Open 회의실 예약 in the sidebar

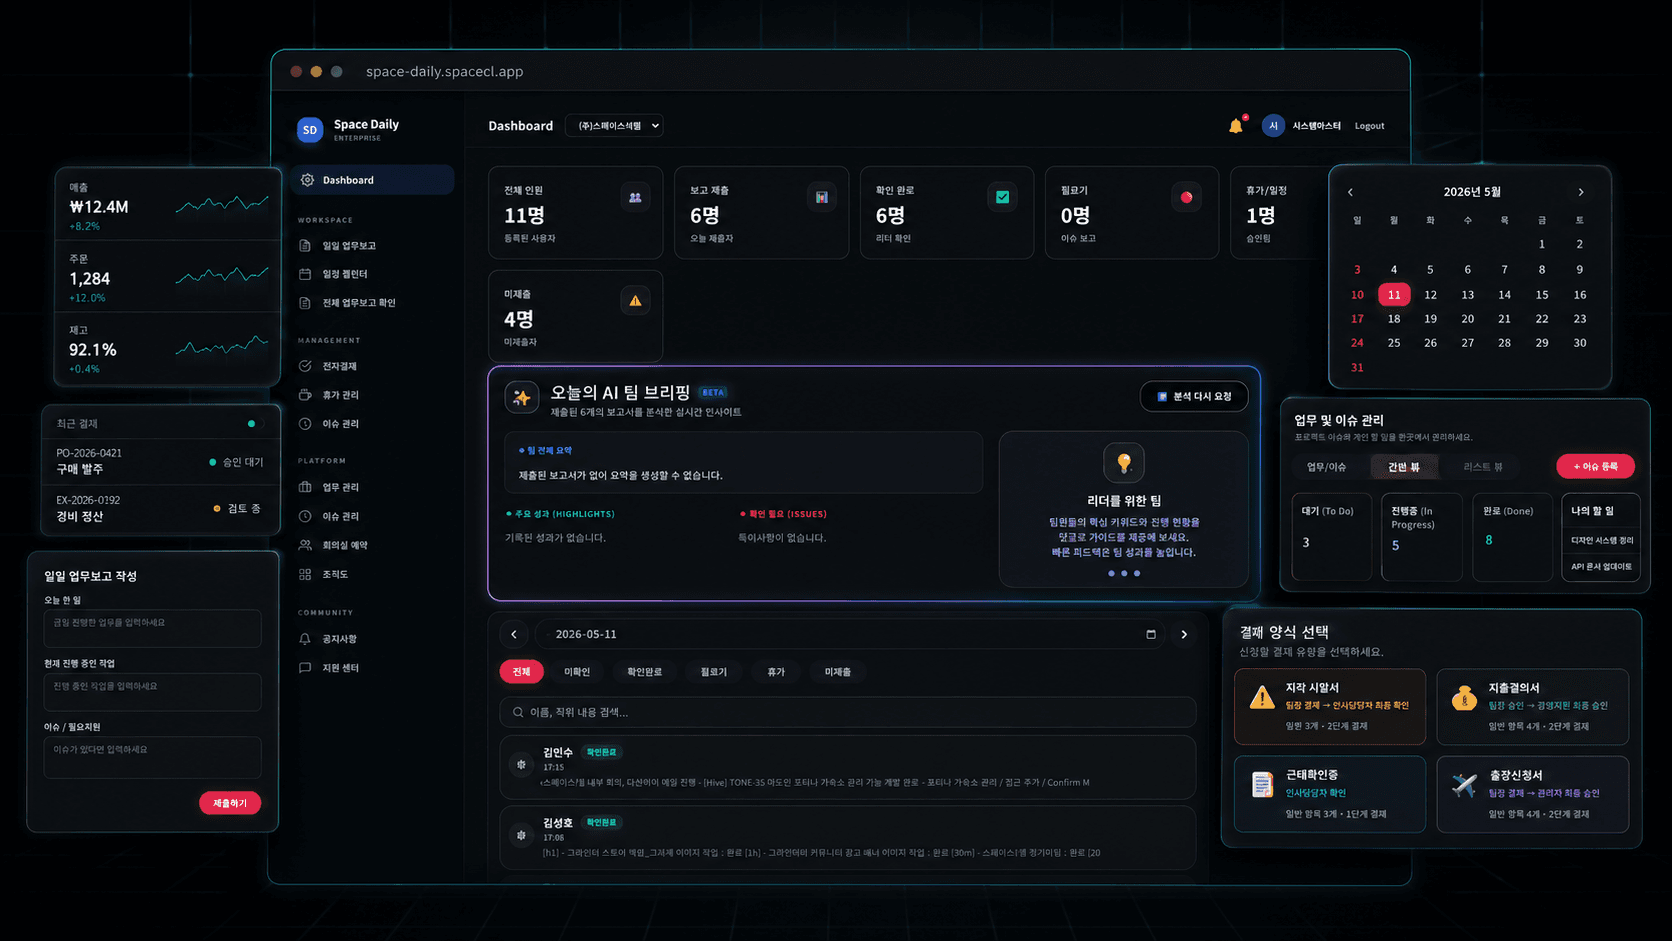345,546
